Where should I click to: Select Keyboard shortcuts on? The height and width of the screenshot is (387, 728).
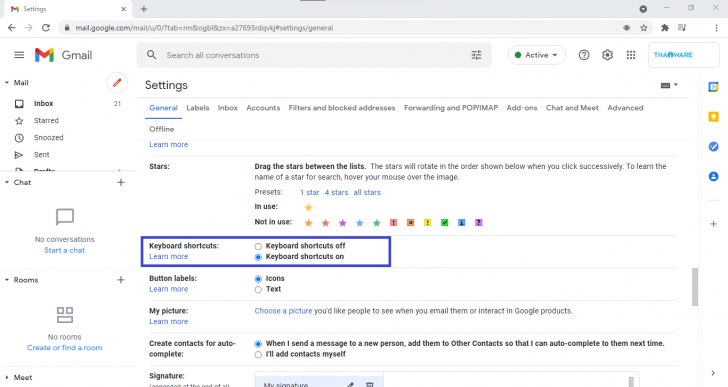tap(258, 257)
